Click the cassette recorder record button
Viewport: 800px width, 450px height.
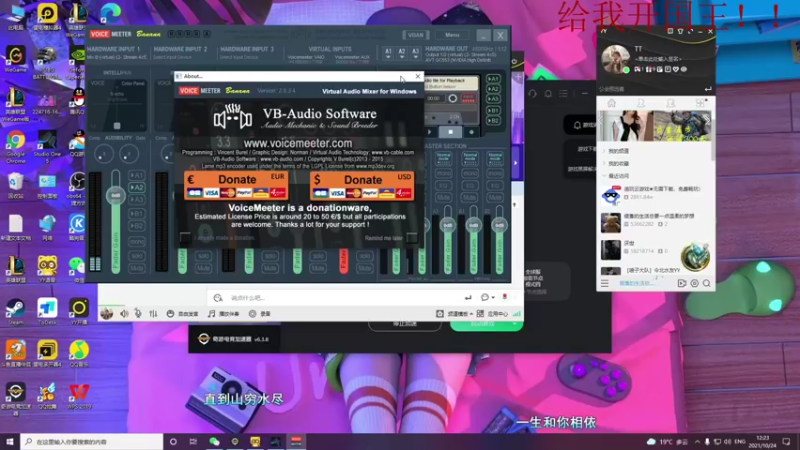pos(471,132)
